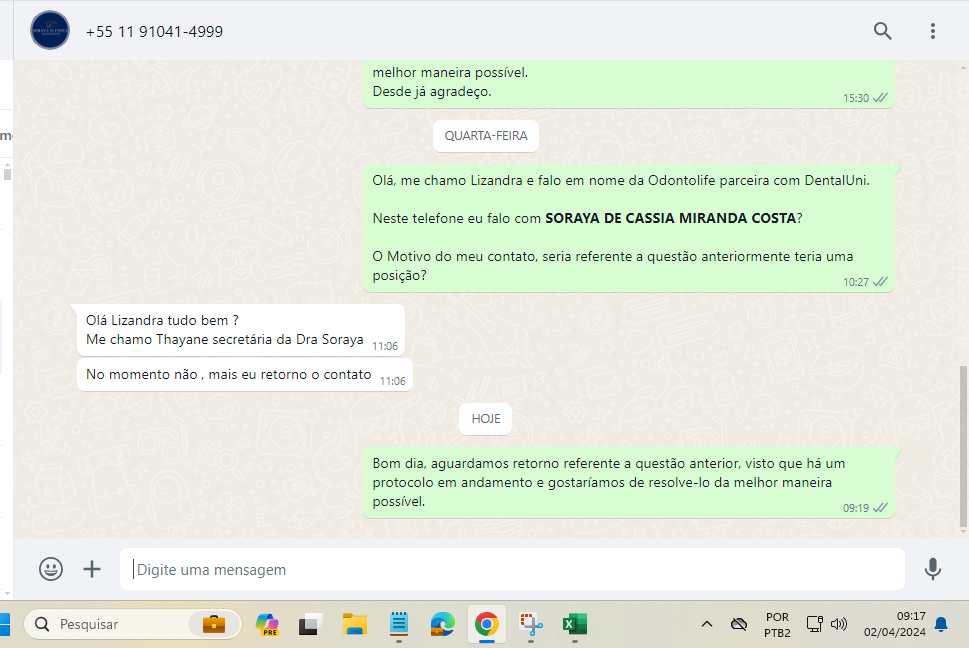Image resolution: width=969 pixels, height=648 pixels.
Task: Click the 09:19 message read receipt
Action: click(880, 508)
